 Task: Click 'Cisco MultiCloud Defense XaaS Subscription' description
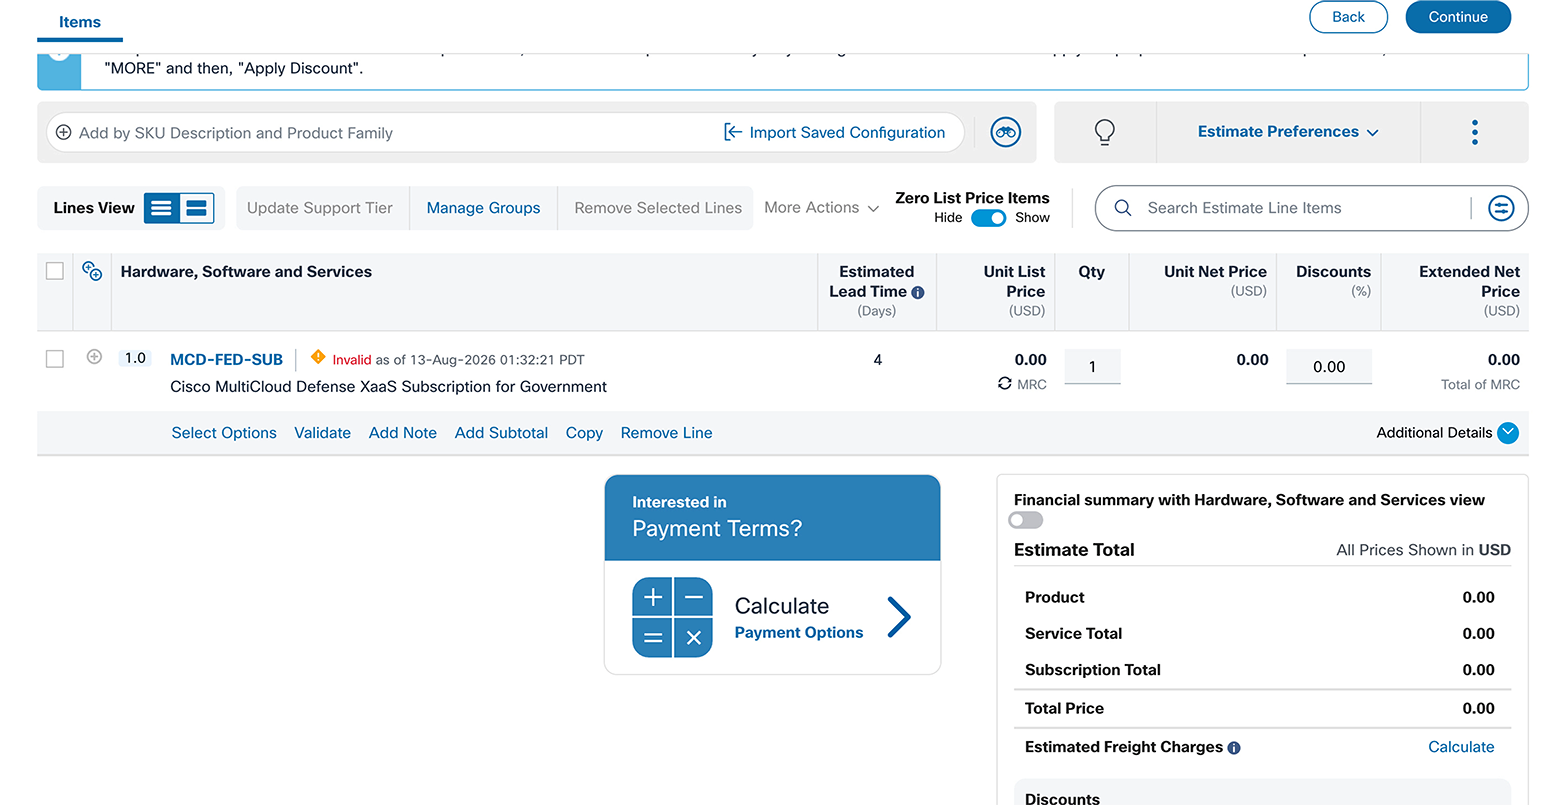tap(388, 387)
